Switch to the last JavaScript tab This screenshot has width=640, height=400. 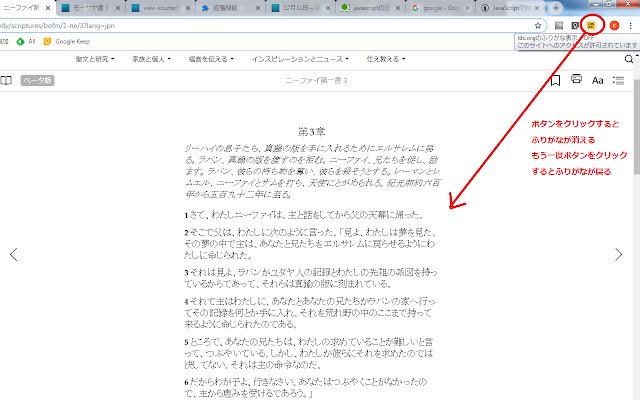pyautogui.click(x=510, y=8)
